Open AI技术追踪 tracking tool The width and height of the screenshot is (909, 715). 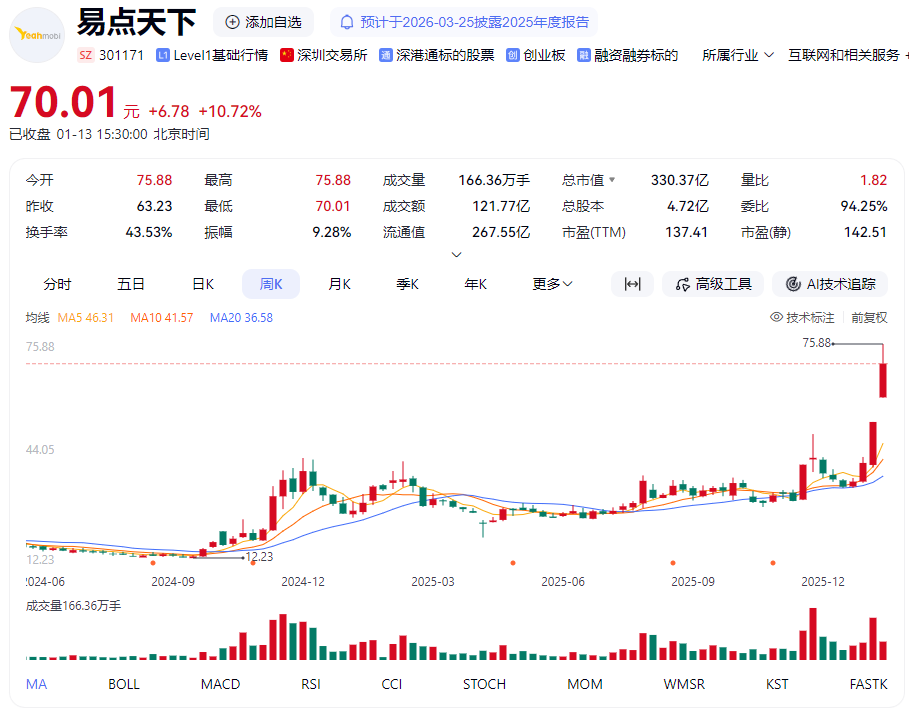[x=830, y=284]
